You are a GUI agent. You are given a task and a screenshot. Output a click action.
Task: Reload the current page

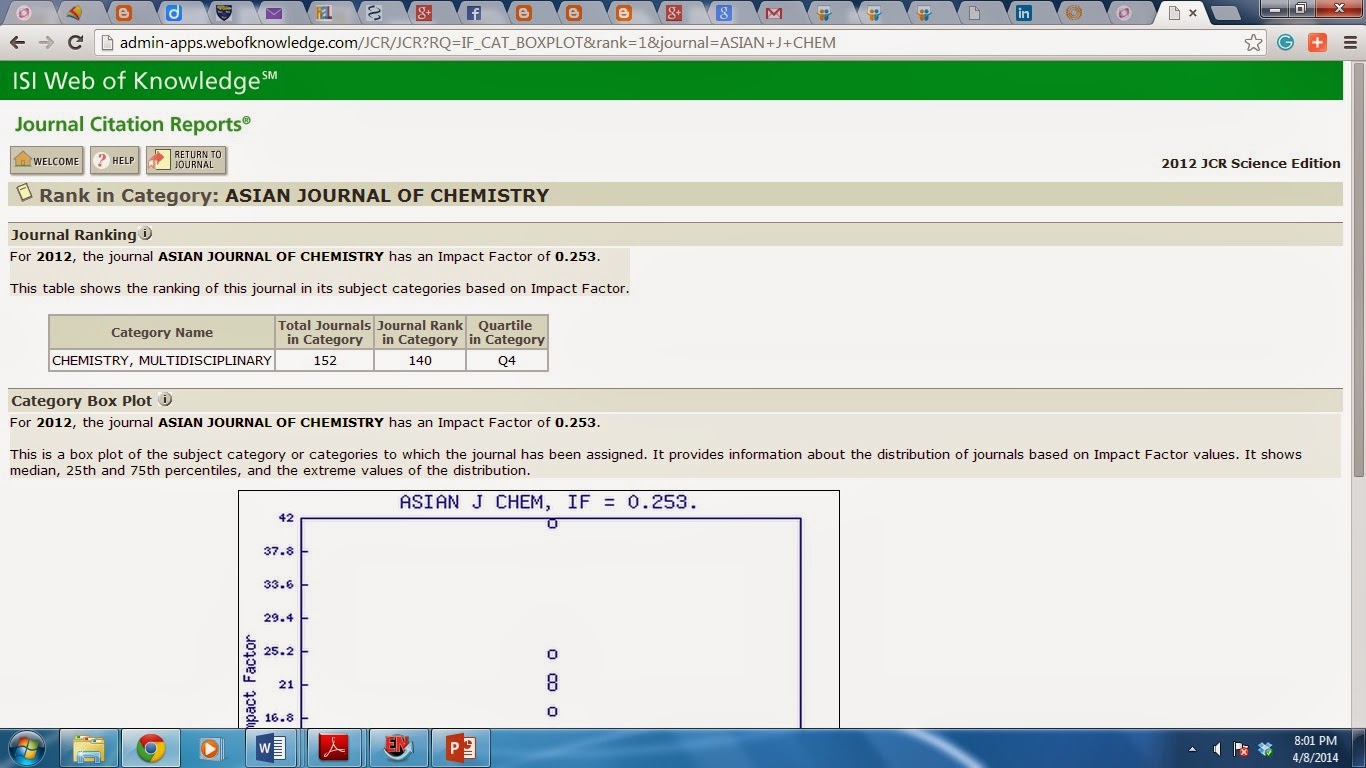(75, 43)
